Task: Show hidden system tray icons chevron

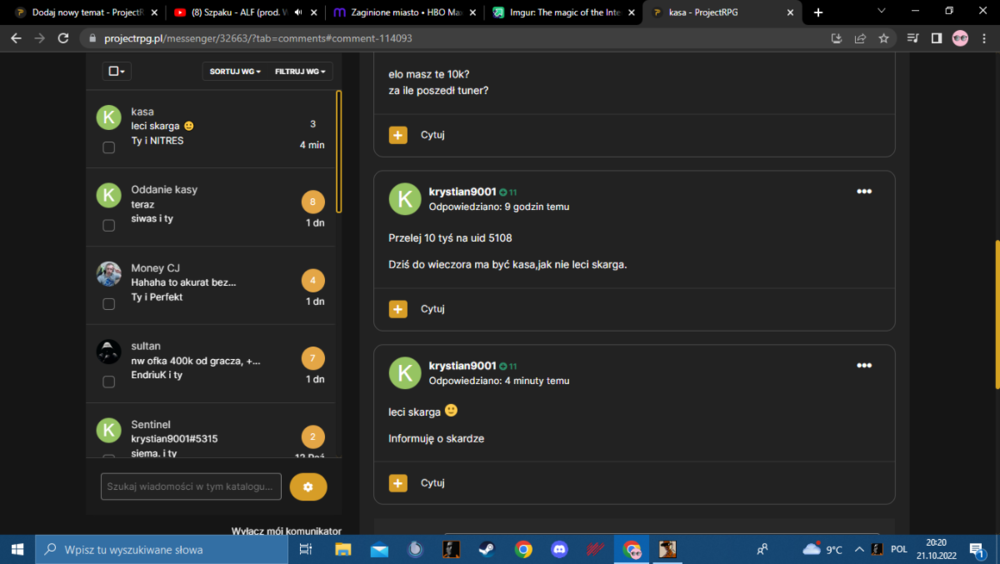Action: (859, 549)
